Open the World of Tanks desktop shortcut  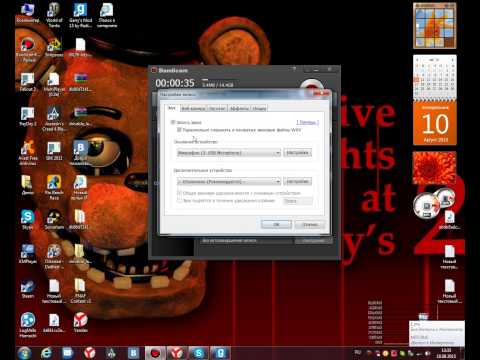click(x=54, y=15)
